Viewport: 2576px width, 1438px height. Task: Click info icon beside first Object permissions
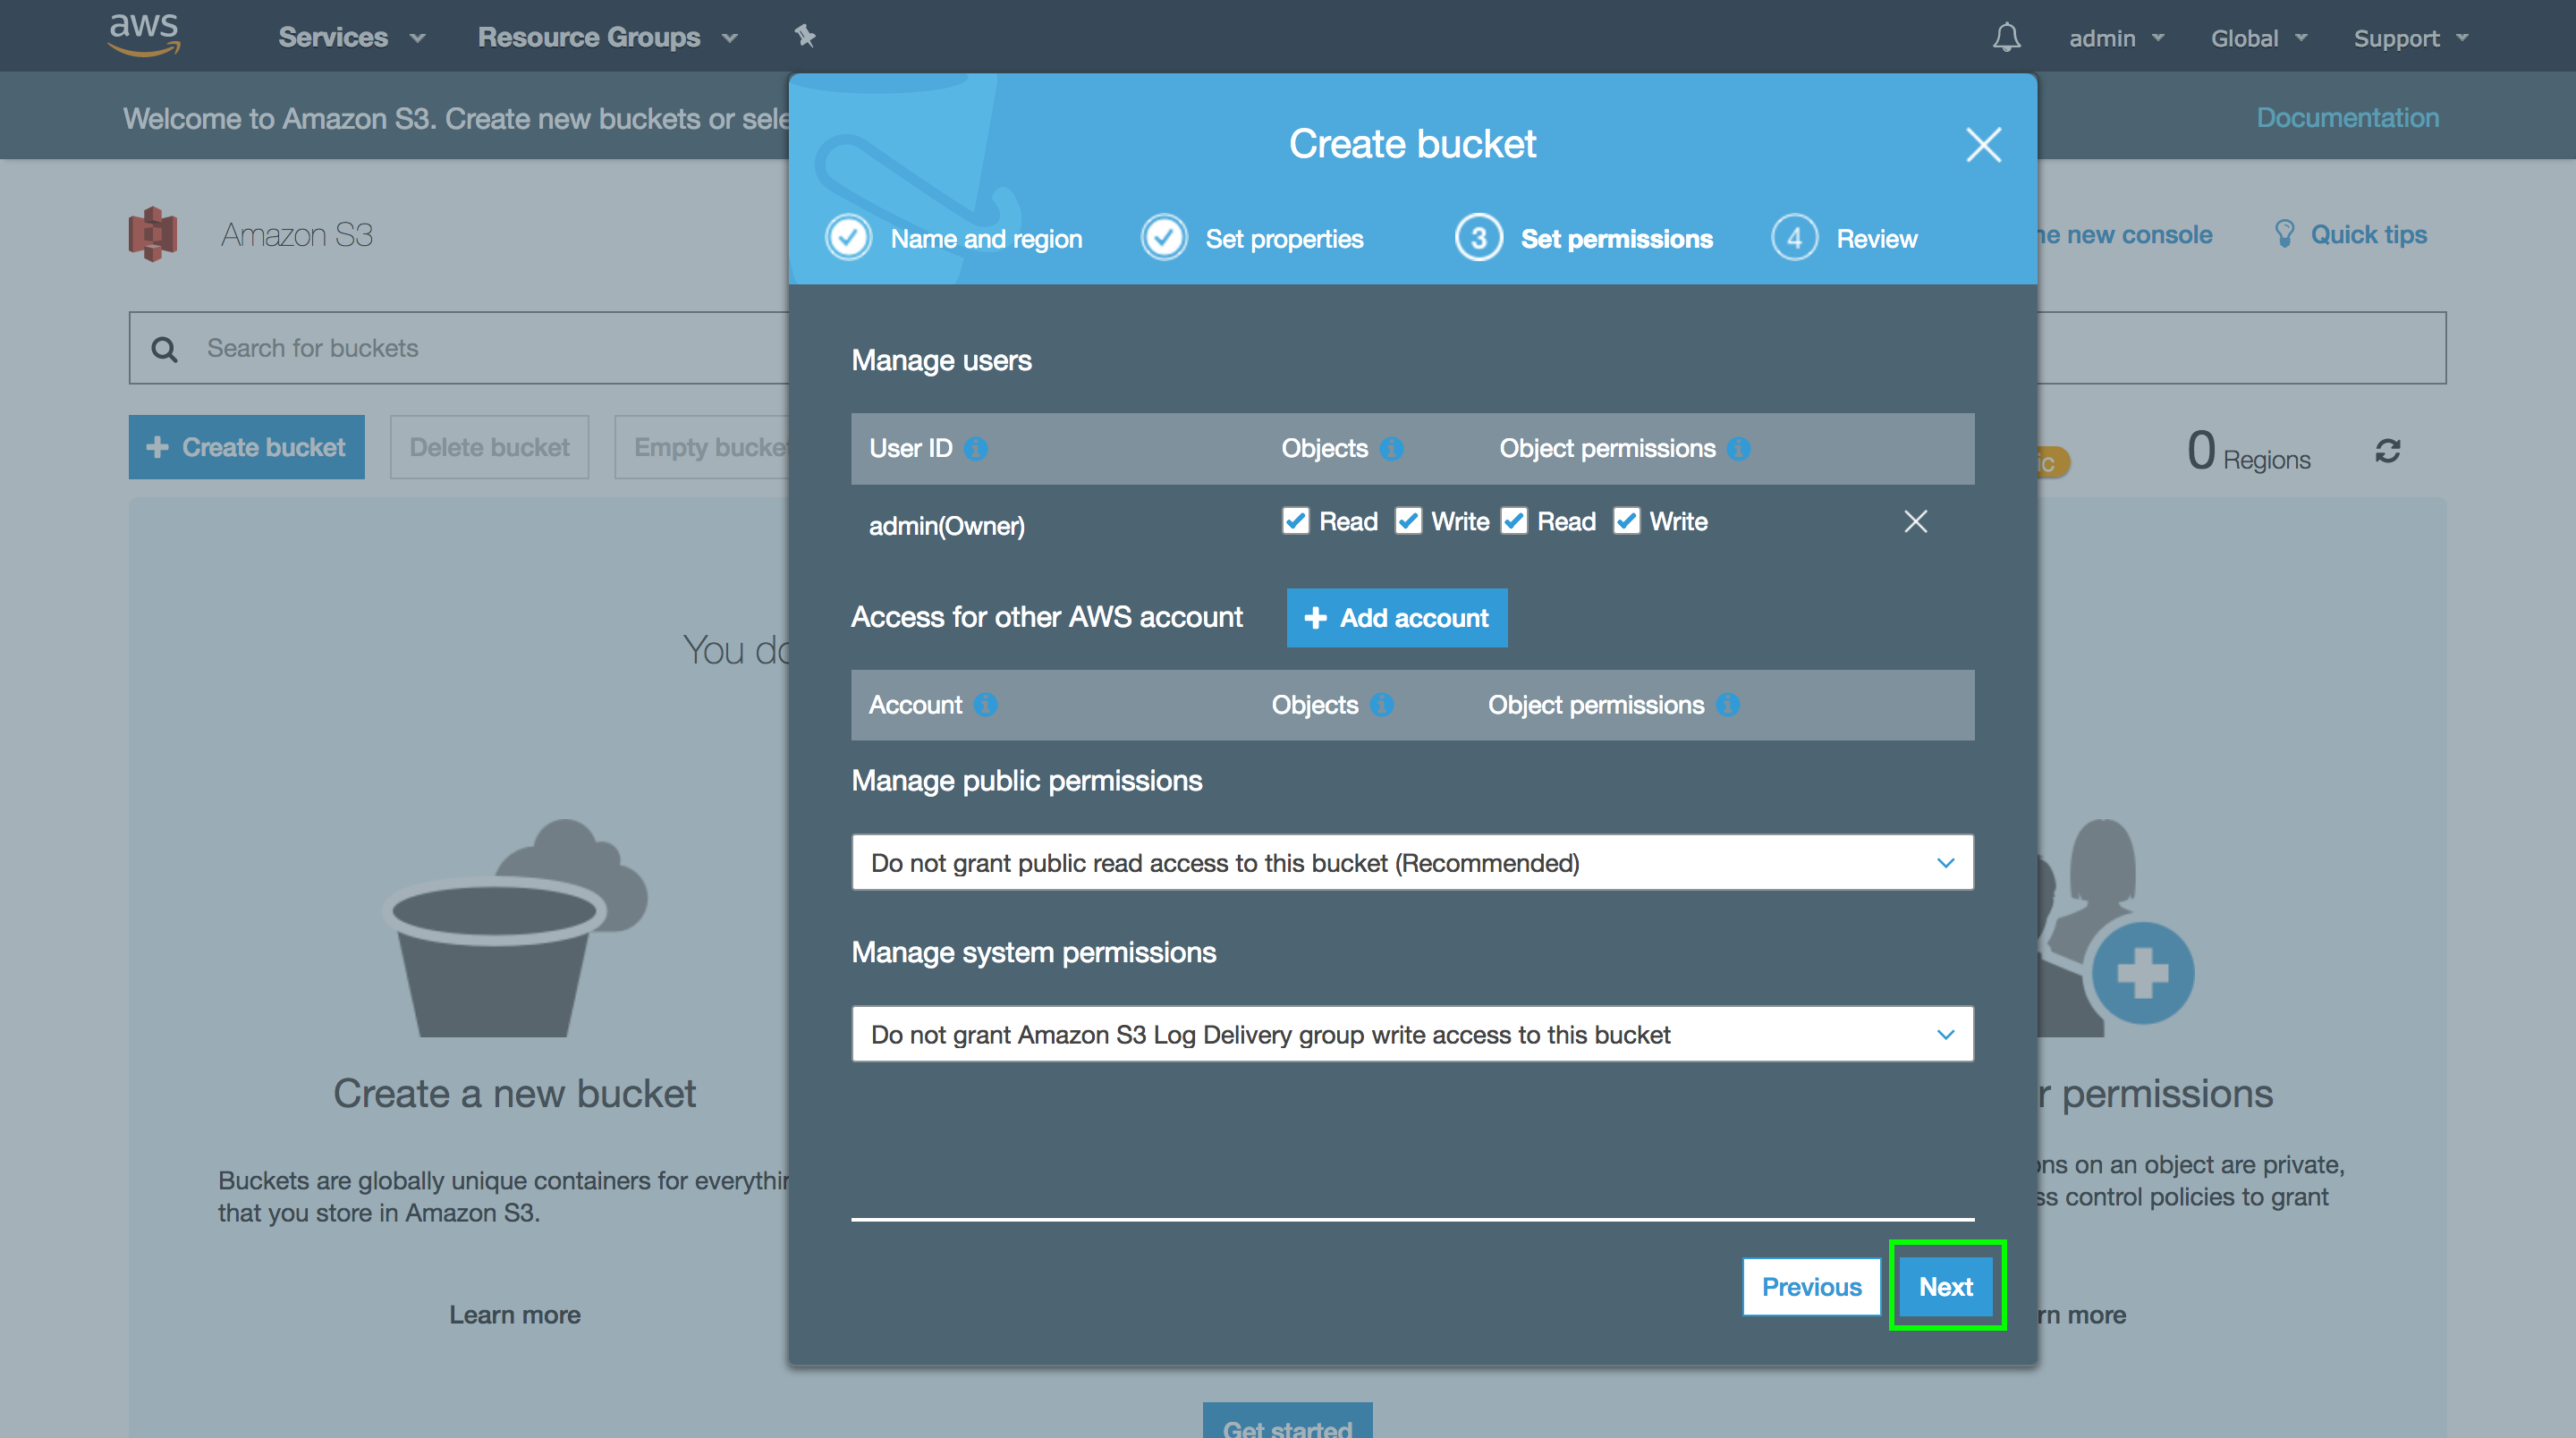1739,449
